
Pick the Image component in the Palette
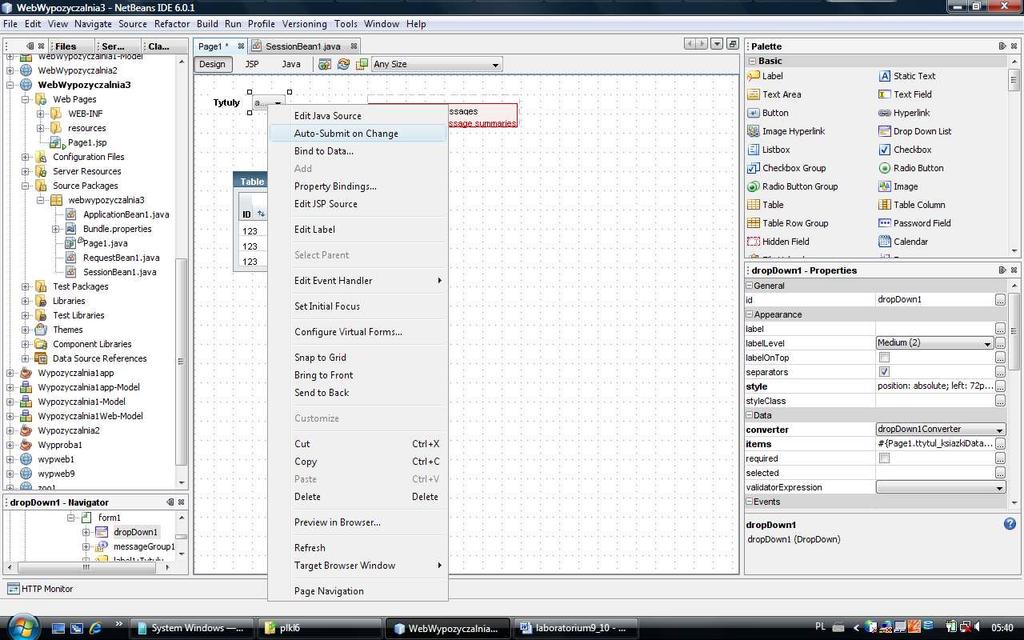coord(898,186)
